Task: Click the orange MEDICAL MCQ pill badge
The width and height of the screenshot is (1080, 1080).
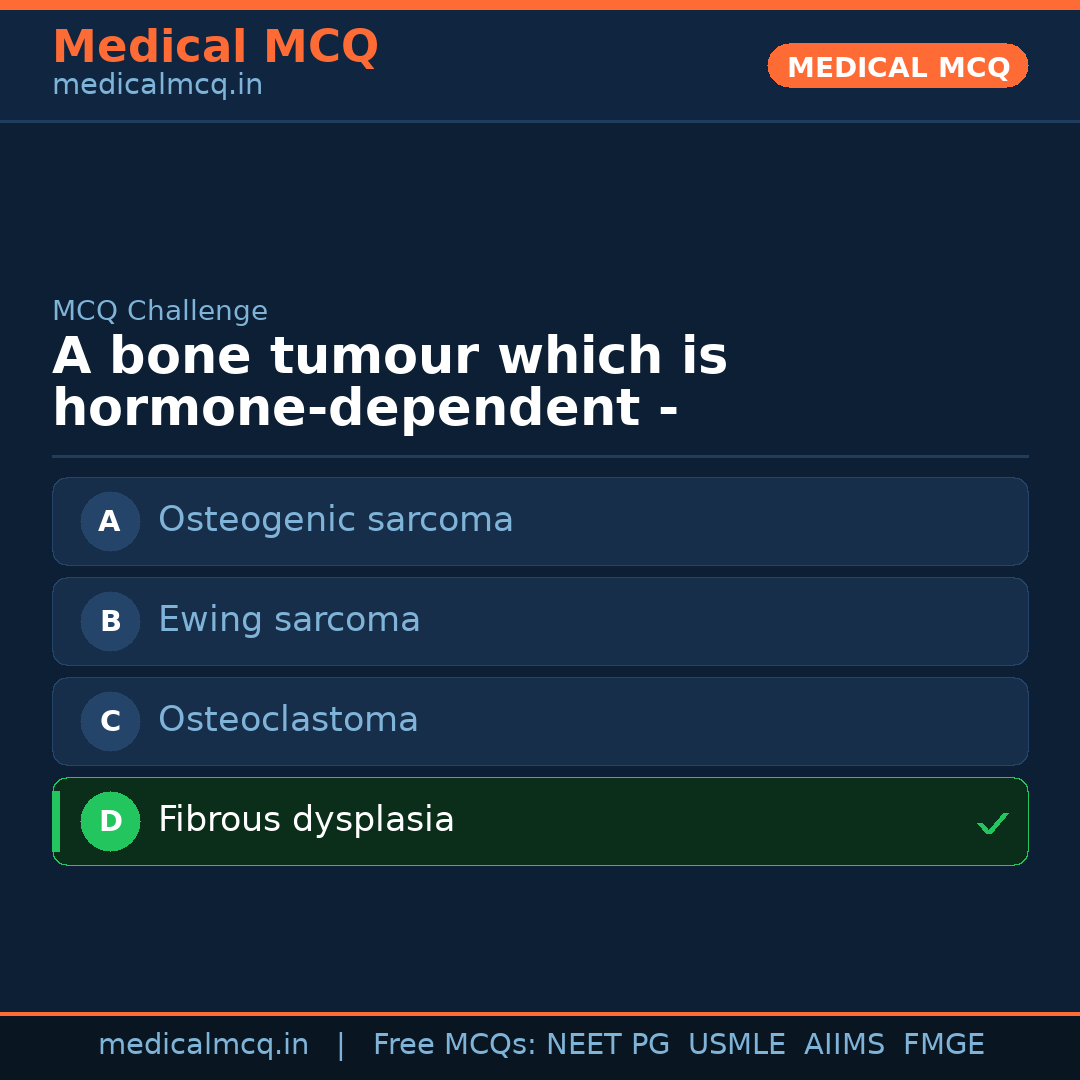Action: [897, 66]
